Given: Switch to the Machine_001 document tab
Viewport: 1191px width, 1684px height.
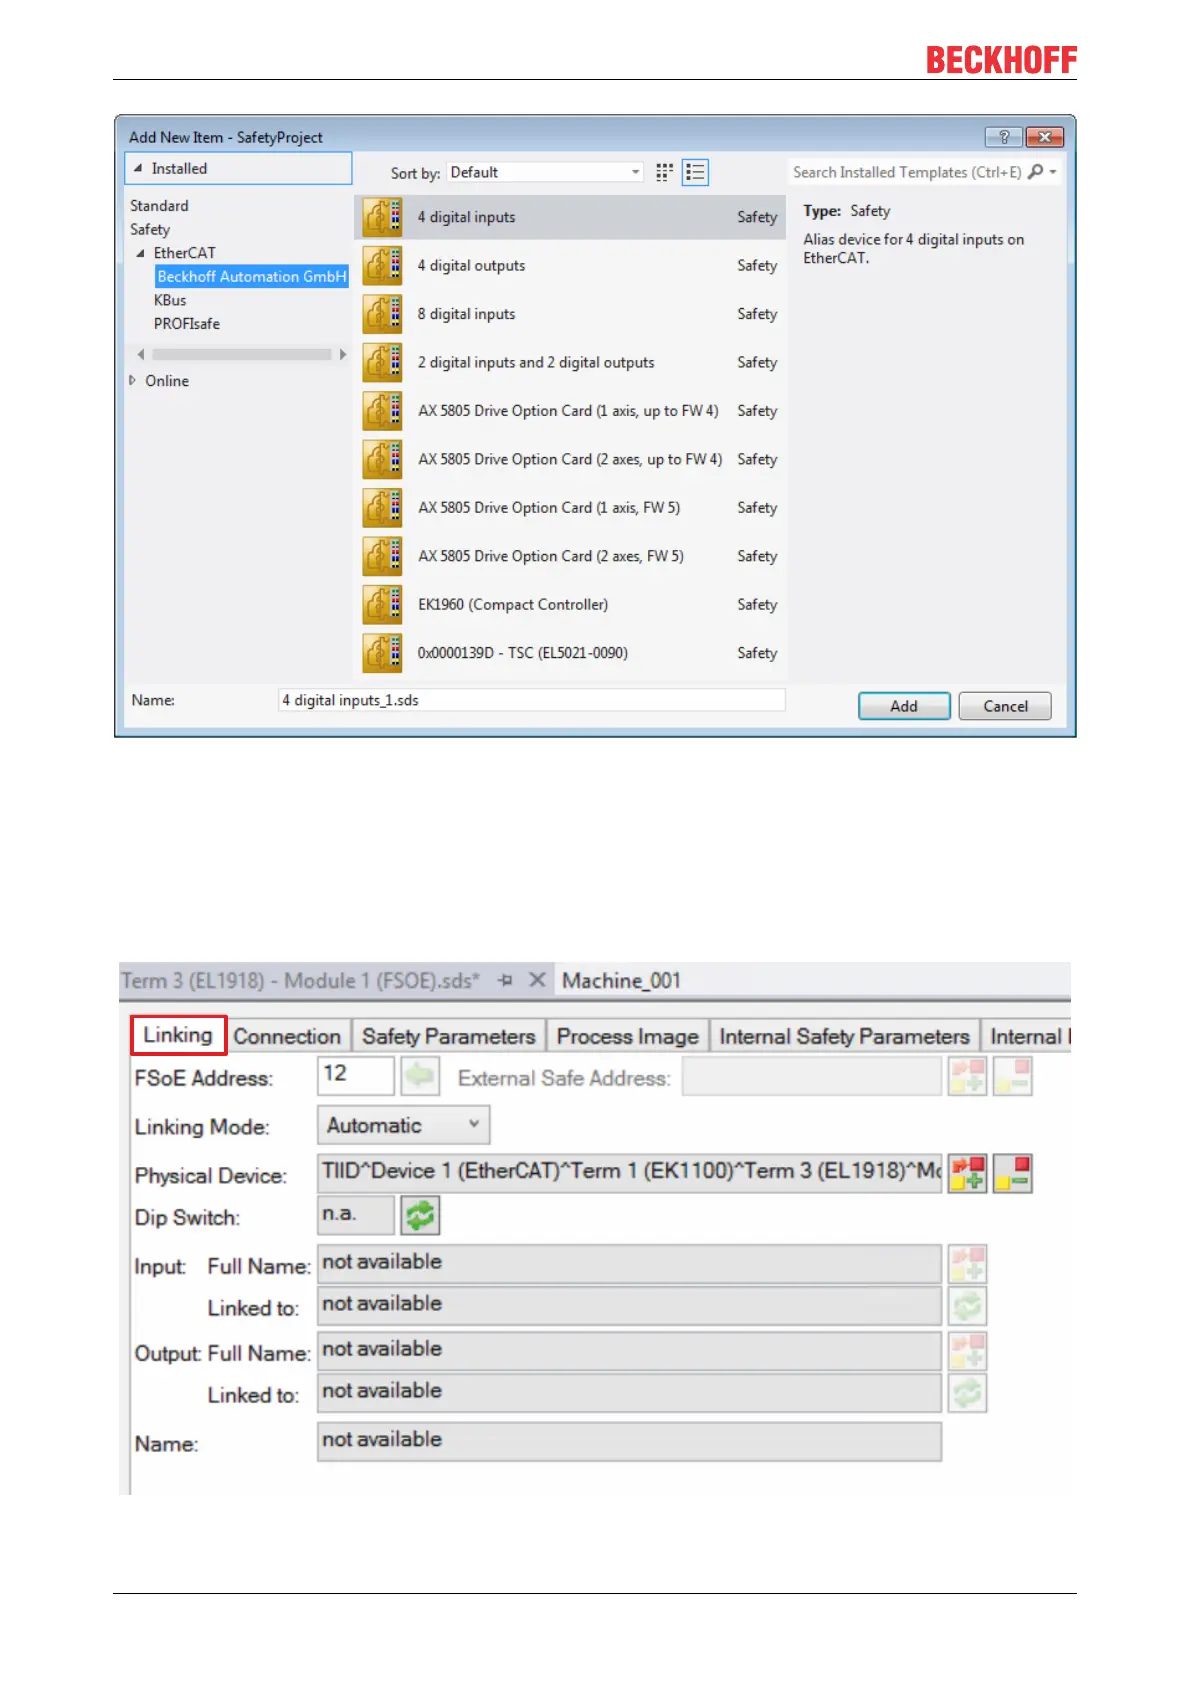Looking at the screenshot, I should 621,981.
